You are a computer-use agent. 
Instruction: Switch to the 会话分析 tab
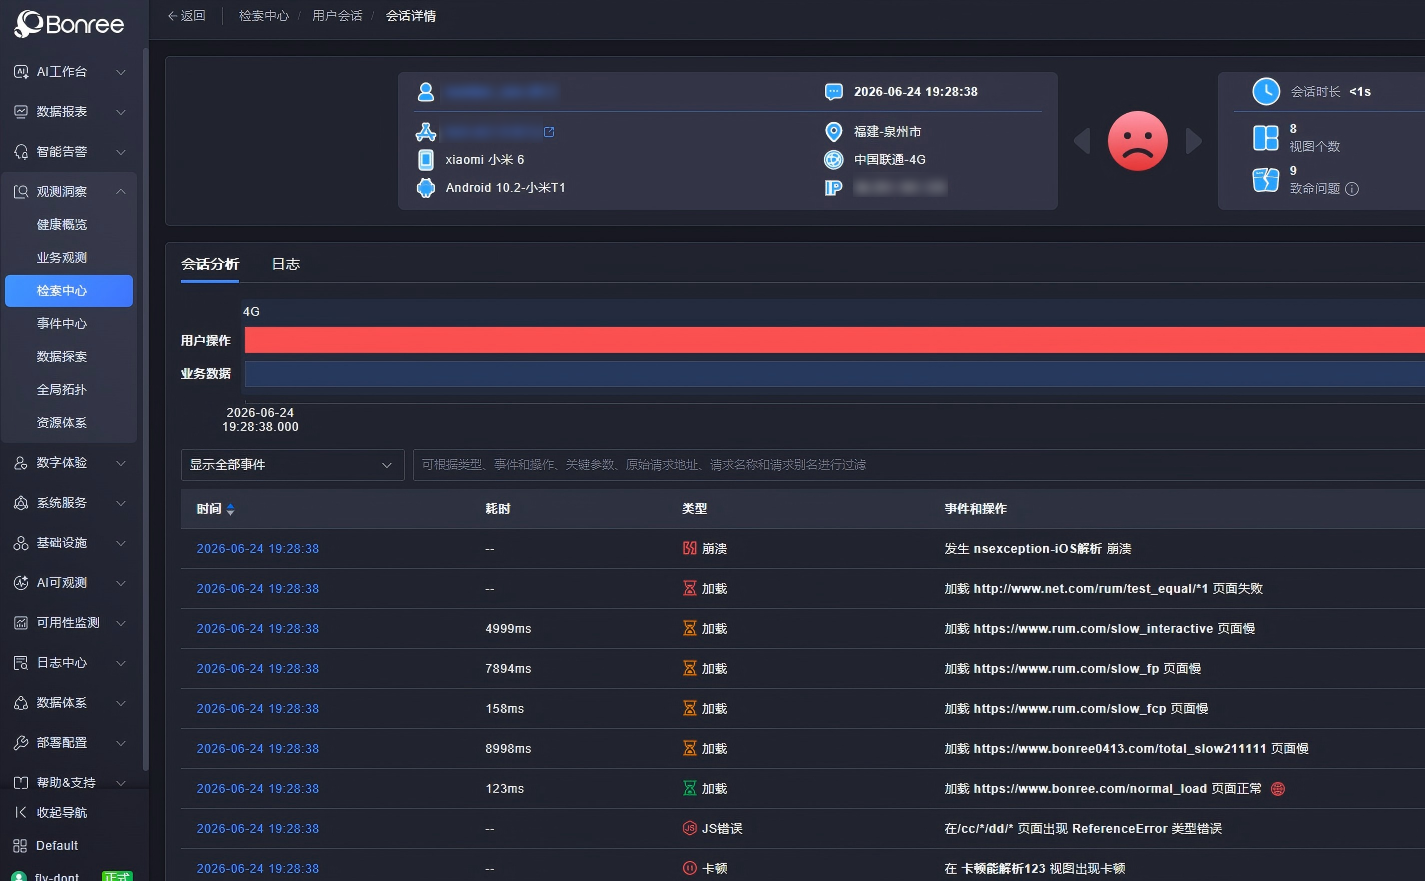210,264
